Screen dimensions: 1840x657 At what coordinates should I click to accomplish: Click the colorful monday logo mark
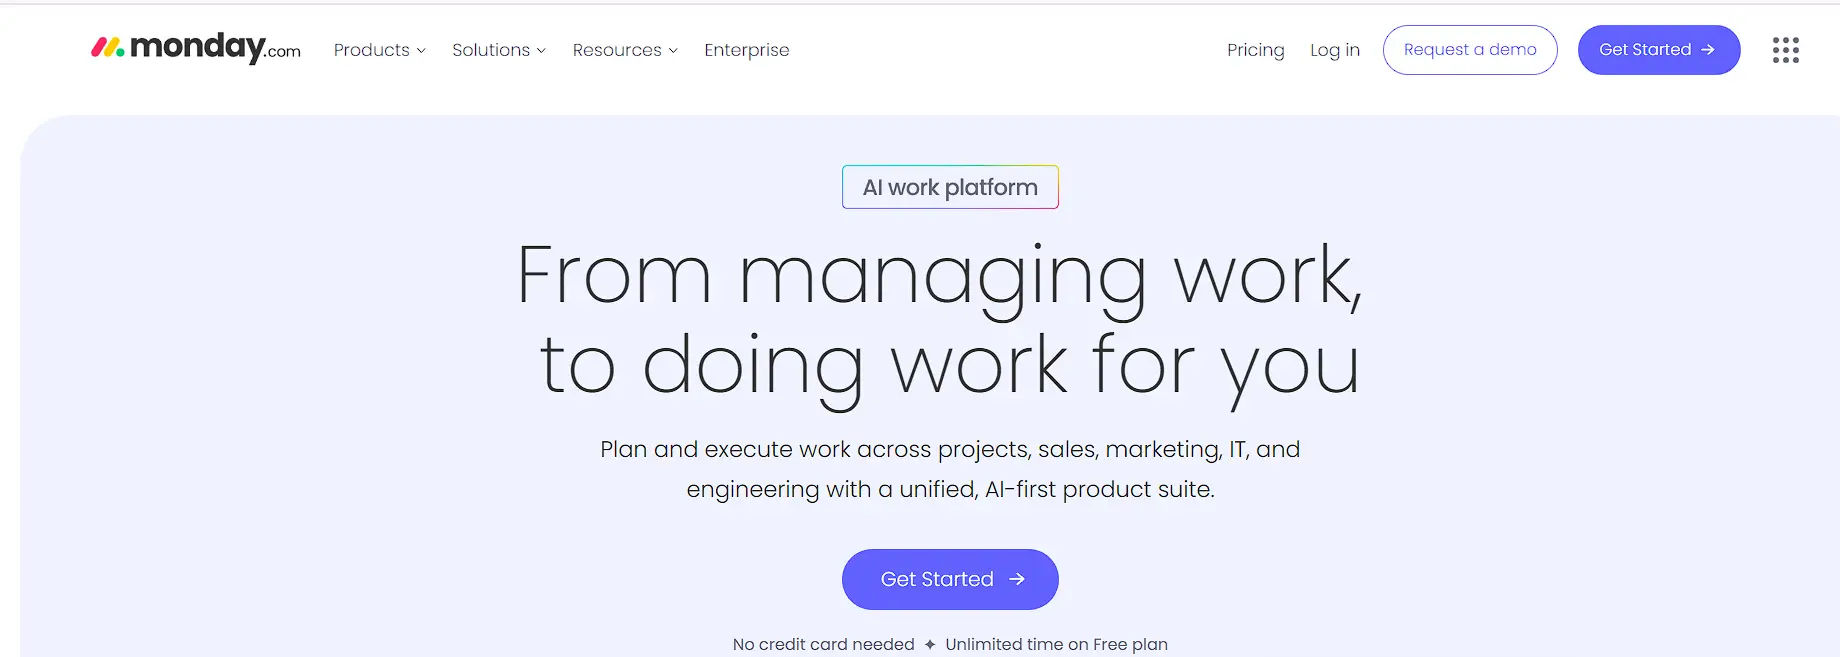107,47
